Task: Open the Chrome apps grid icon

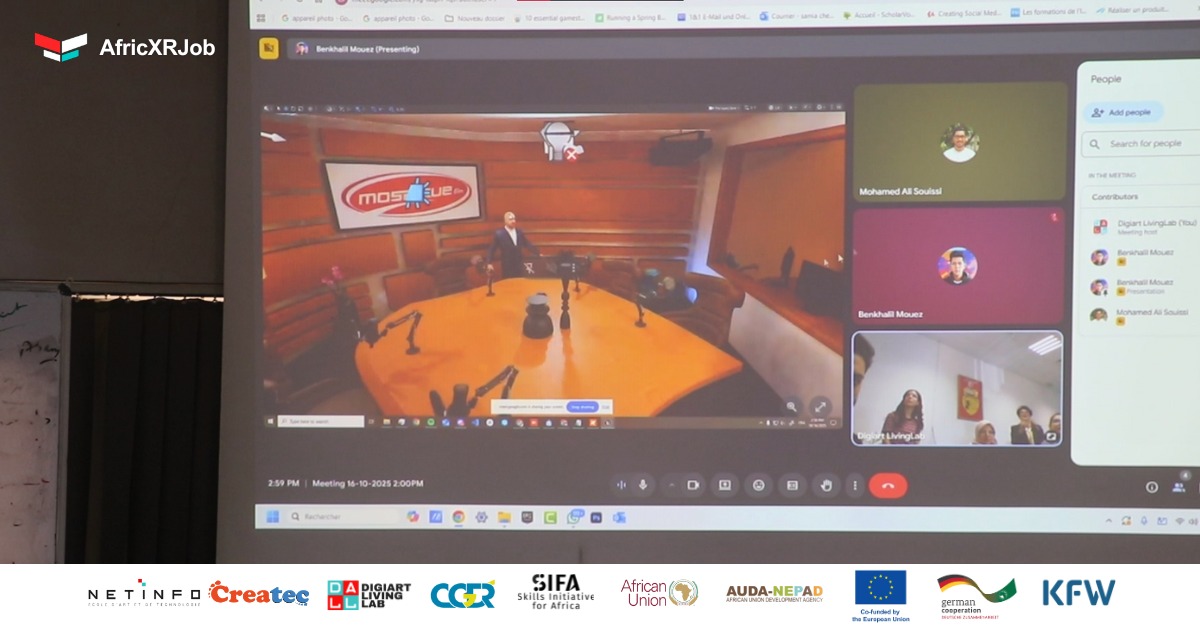Action: coord(261,18)
